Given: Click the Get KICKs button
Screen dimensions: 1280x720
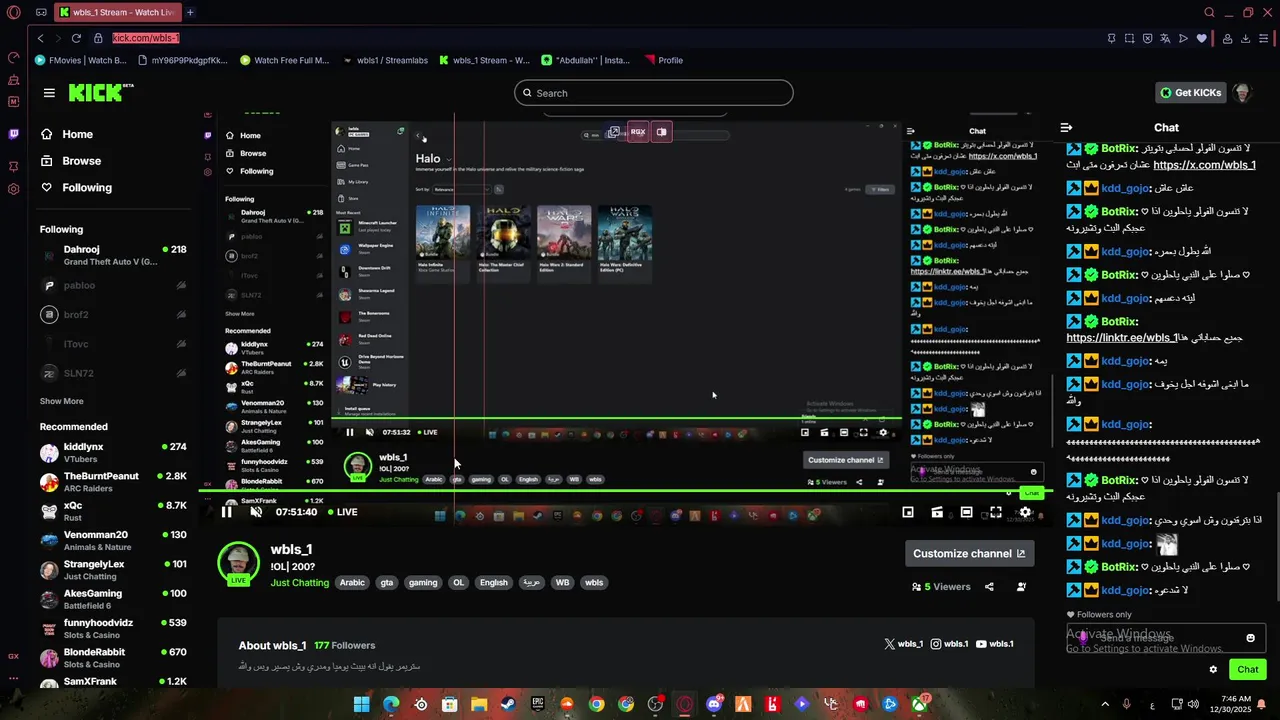Looking at the screenshot, I should click(x=1190, y=93).
